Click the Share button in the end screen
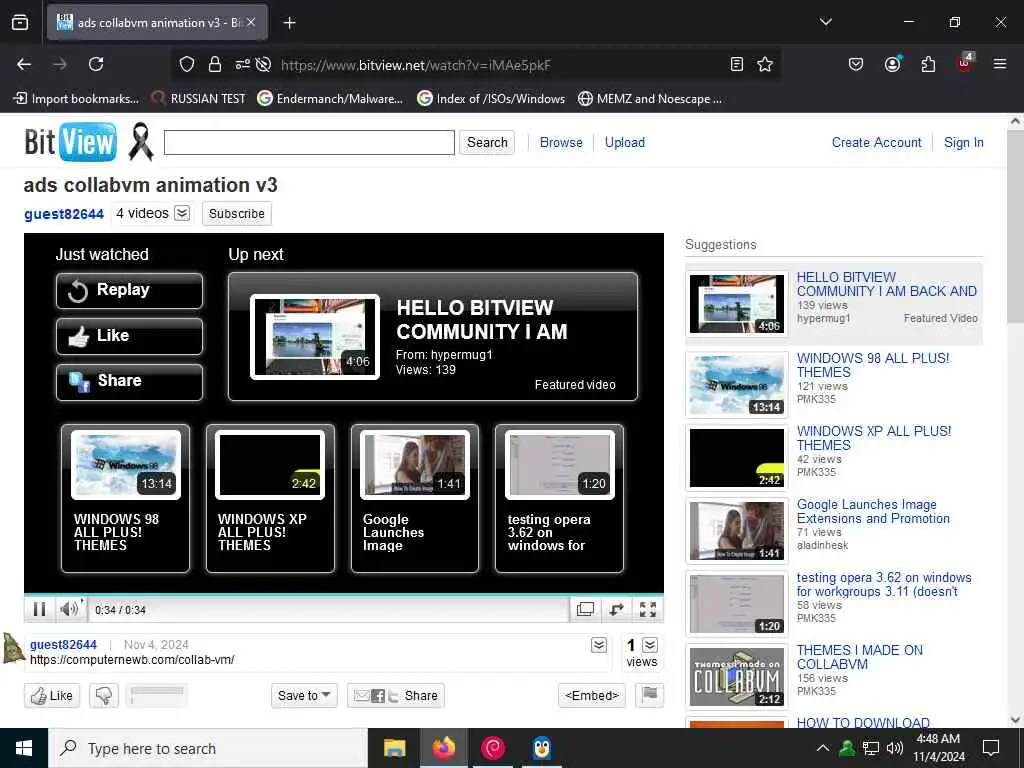This screenshot has height=768, width=1024. (129, 381)
